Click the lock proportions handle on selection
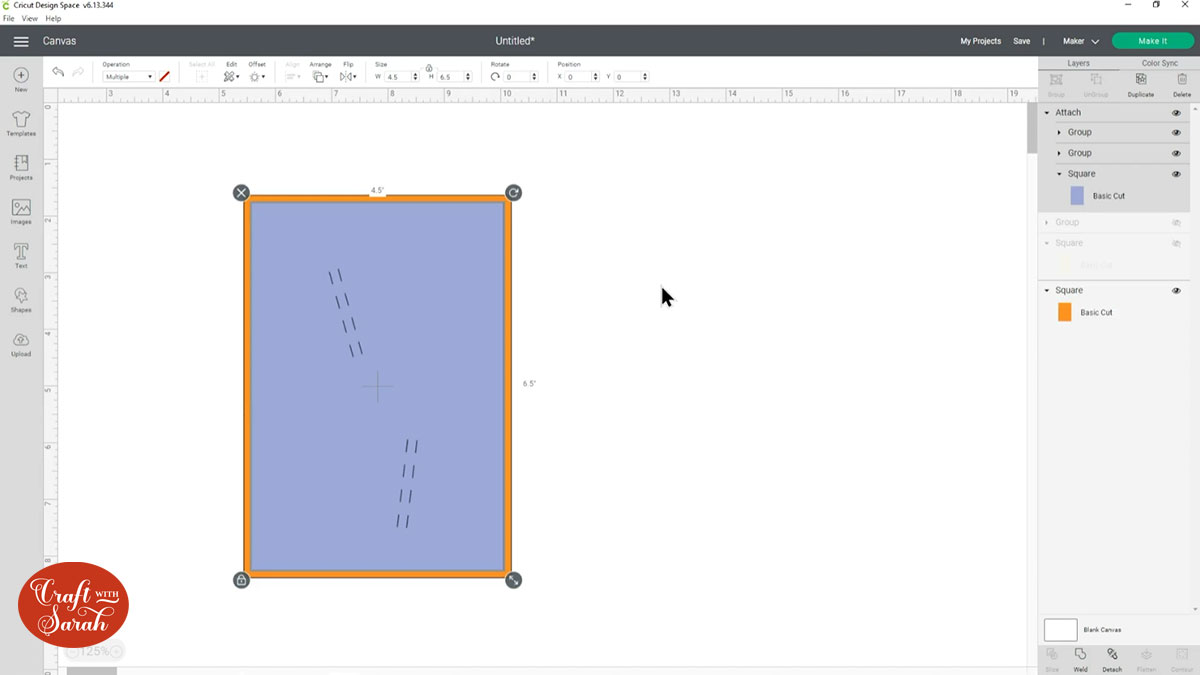This screenshot has height=675, width=1200. point(241,580)
